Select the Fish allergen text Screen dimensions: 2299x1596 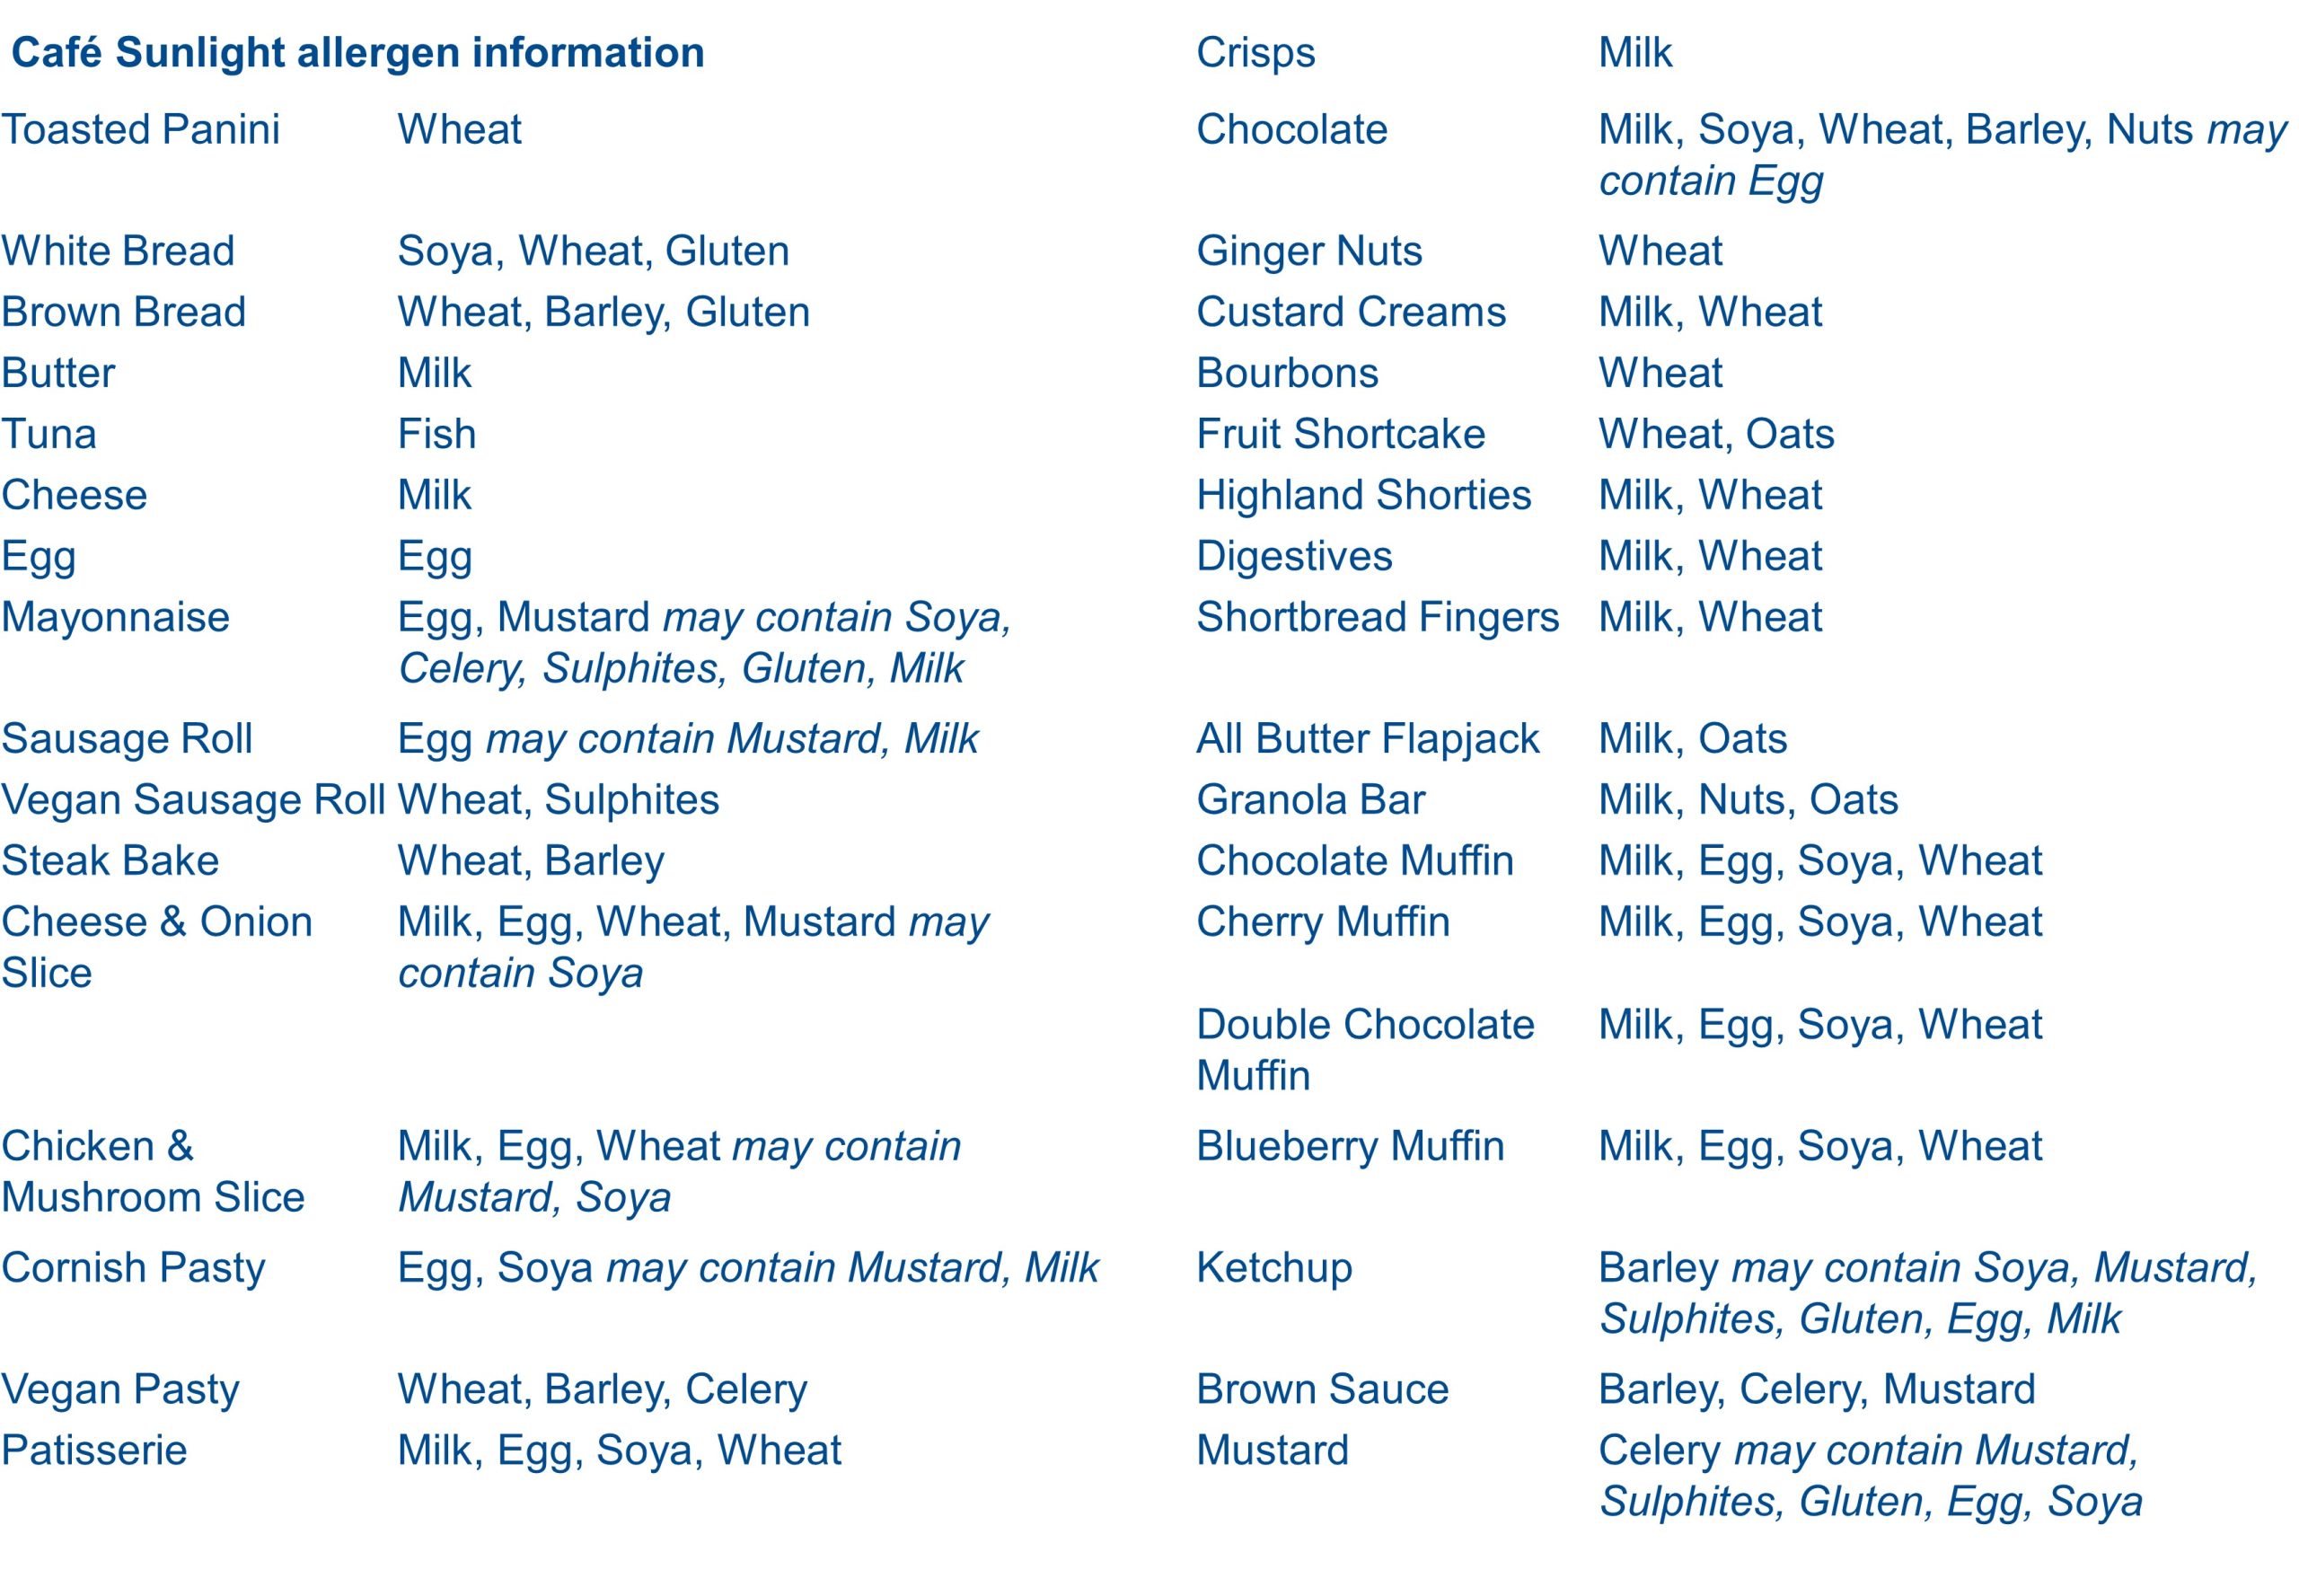436,434
